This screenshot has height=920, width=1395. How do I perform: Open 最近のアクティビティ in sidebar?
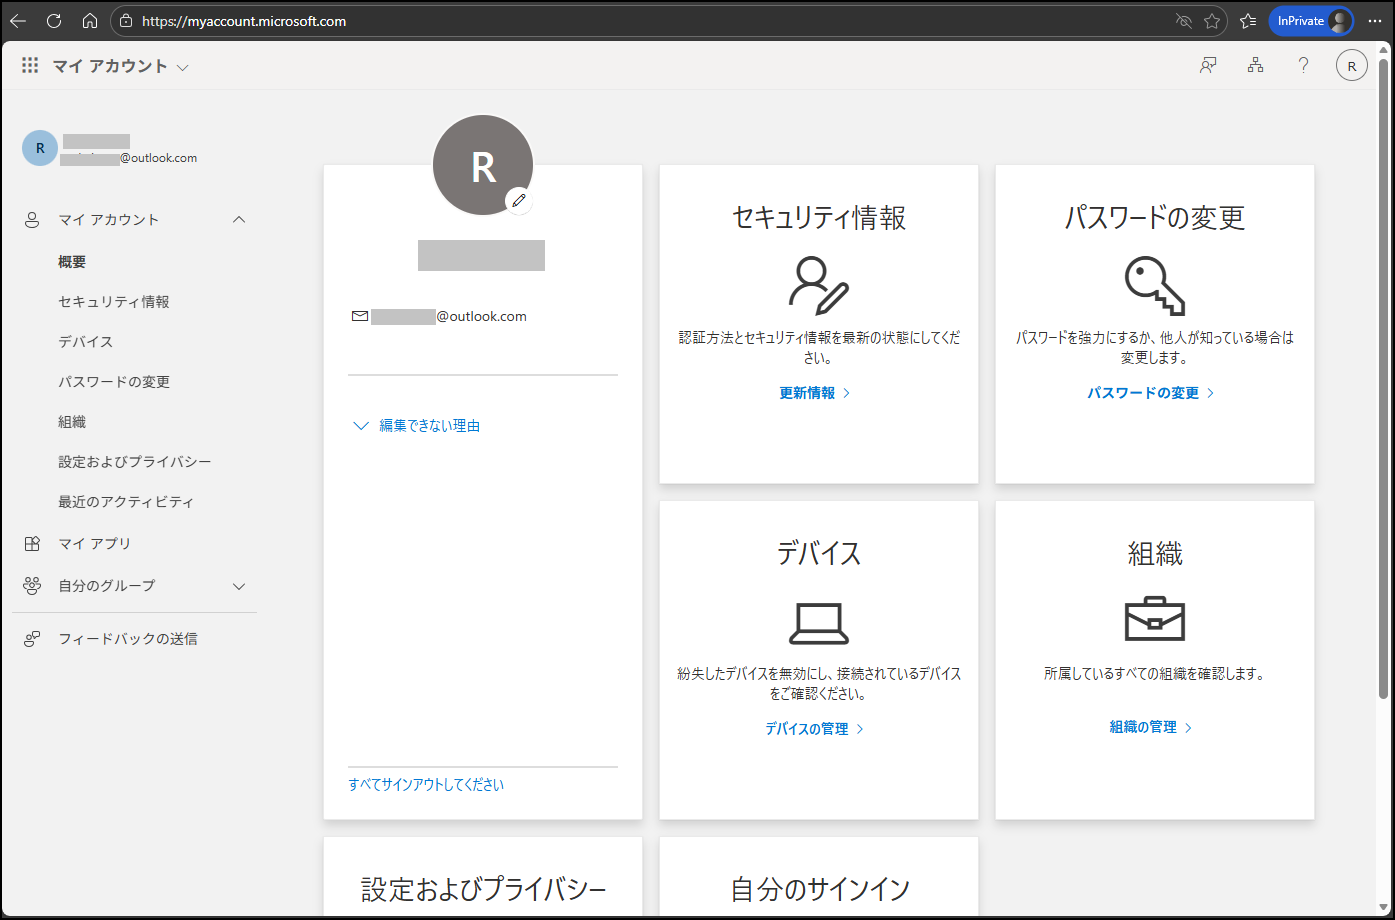[126, 502]
